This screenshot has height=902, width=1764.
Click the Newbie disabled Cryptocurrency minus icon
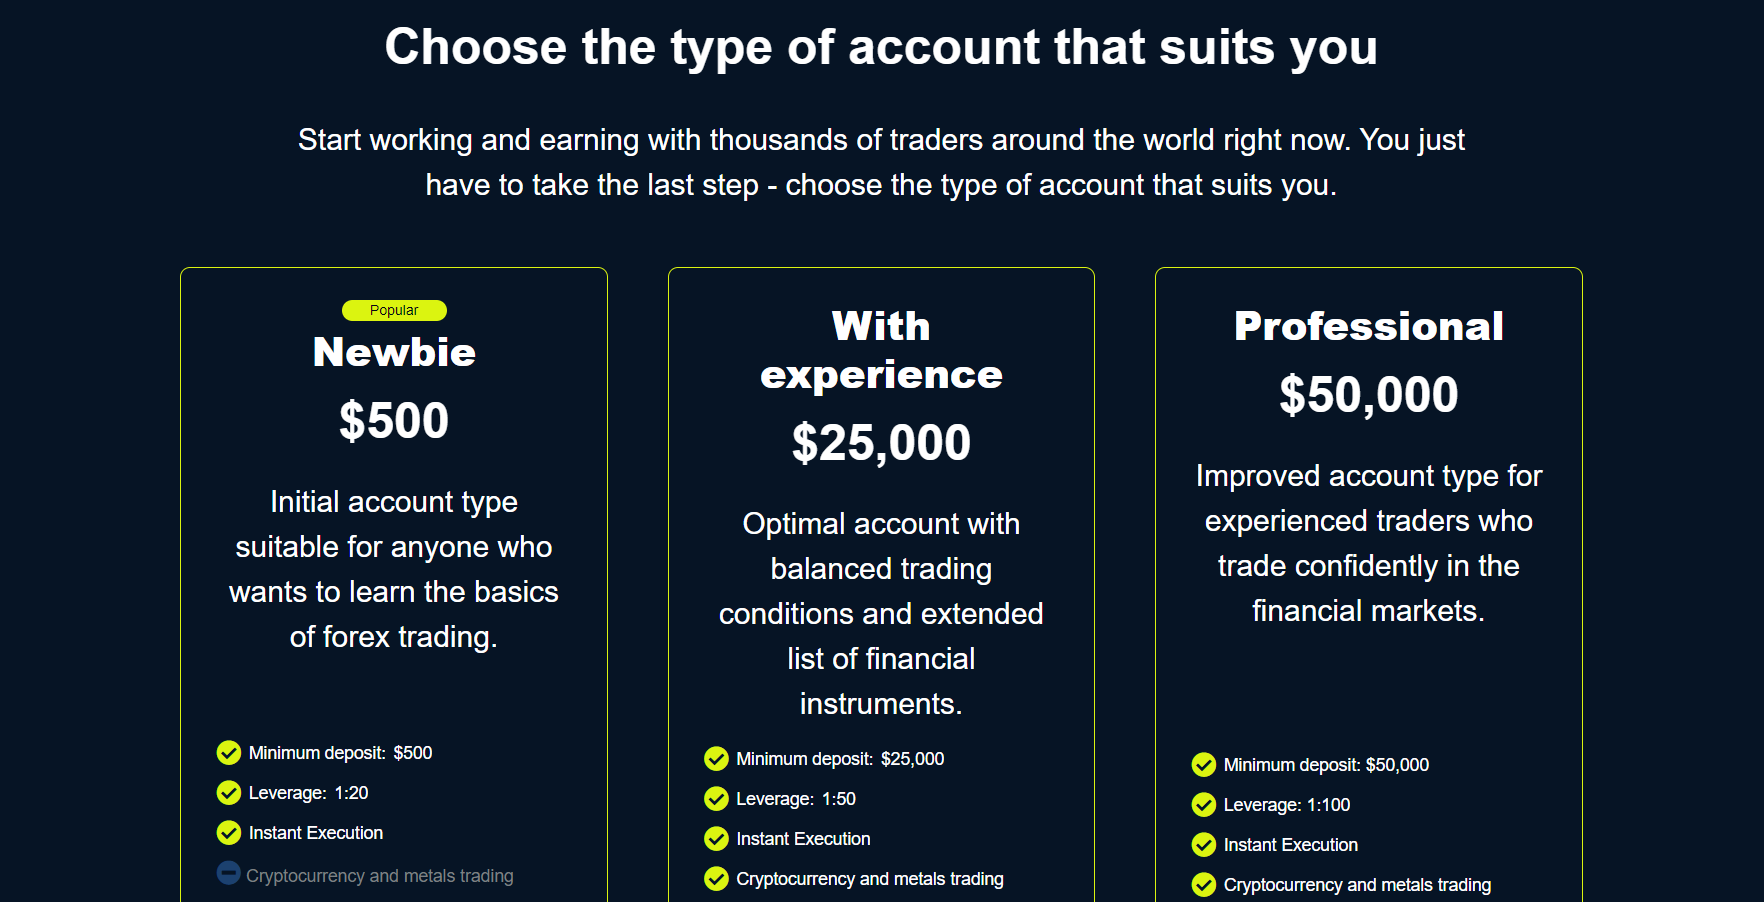pyautogui.click(x=229, y=873)
